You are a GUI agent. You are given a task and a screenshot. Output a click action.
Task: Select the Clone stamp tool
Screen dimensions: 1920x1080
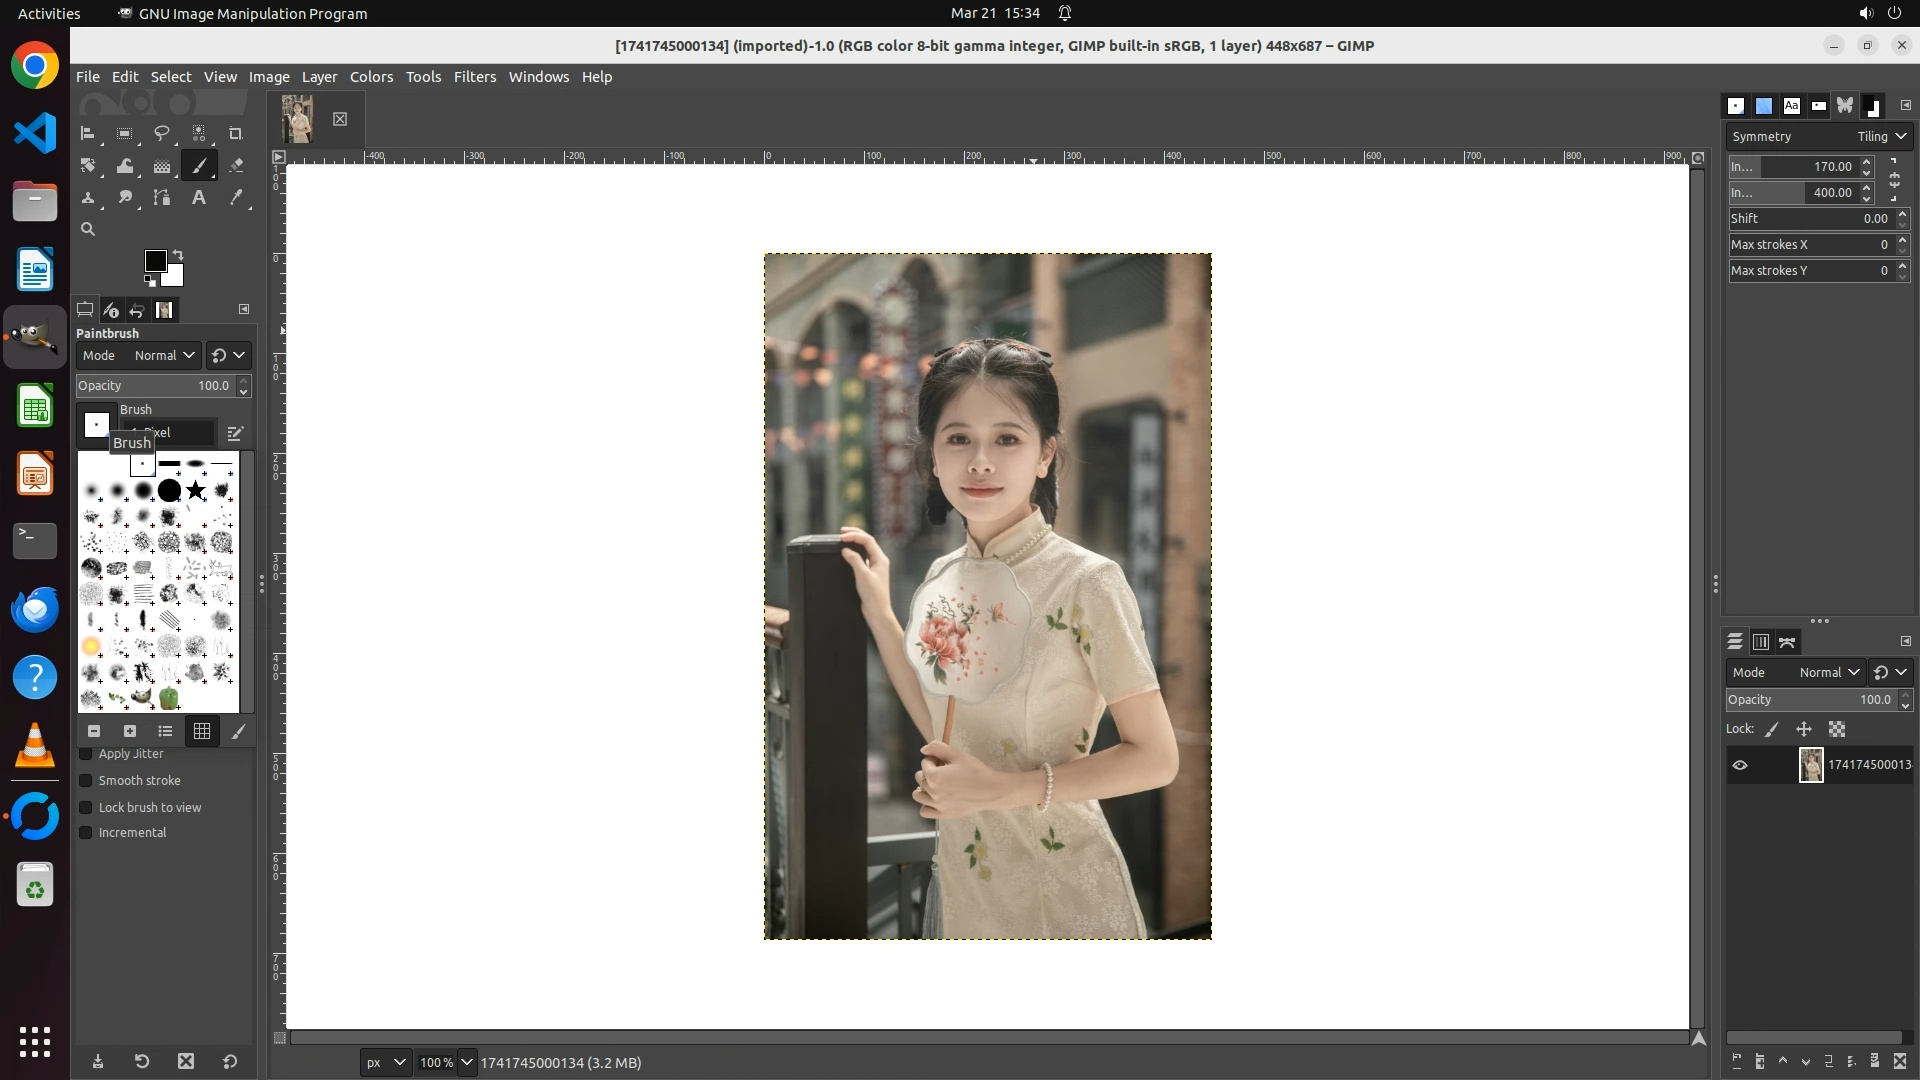[88, 198]
